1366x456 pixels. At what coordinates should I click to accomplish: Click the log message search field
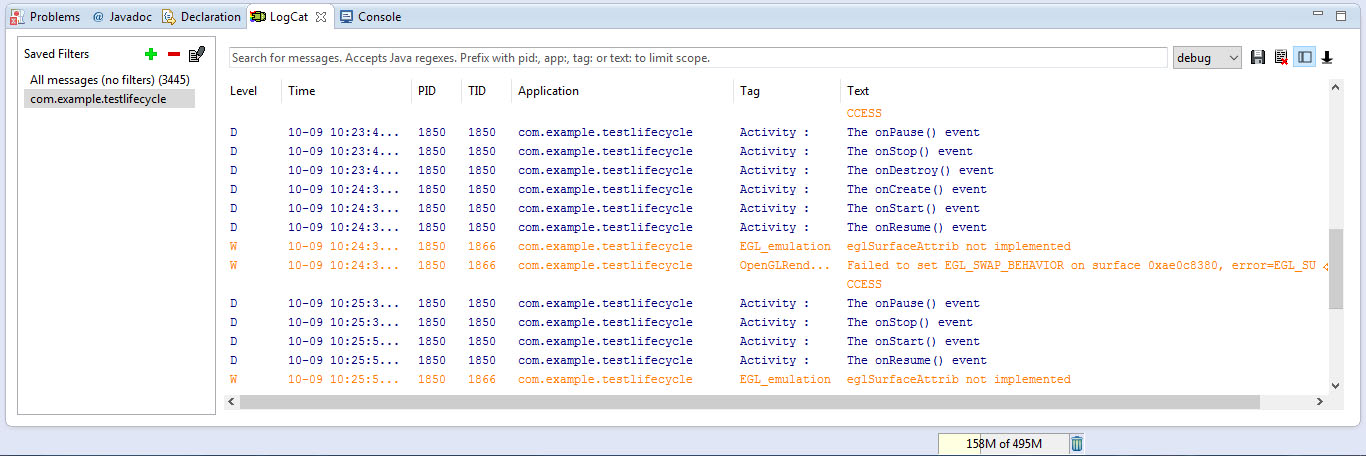698,58
